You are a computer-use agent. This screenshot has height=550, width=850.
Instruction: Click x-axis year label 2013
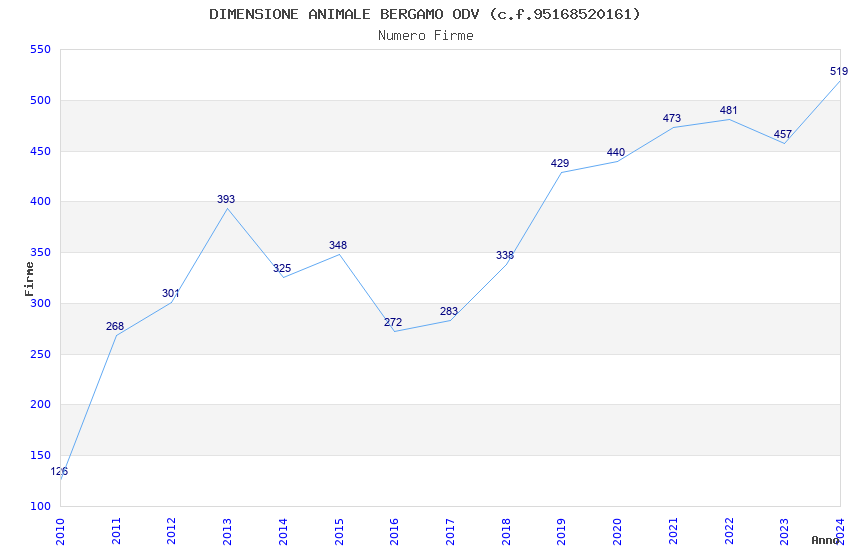pyautogui.click(x=227, y=531)
